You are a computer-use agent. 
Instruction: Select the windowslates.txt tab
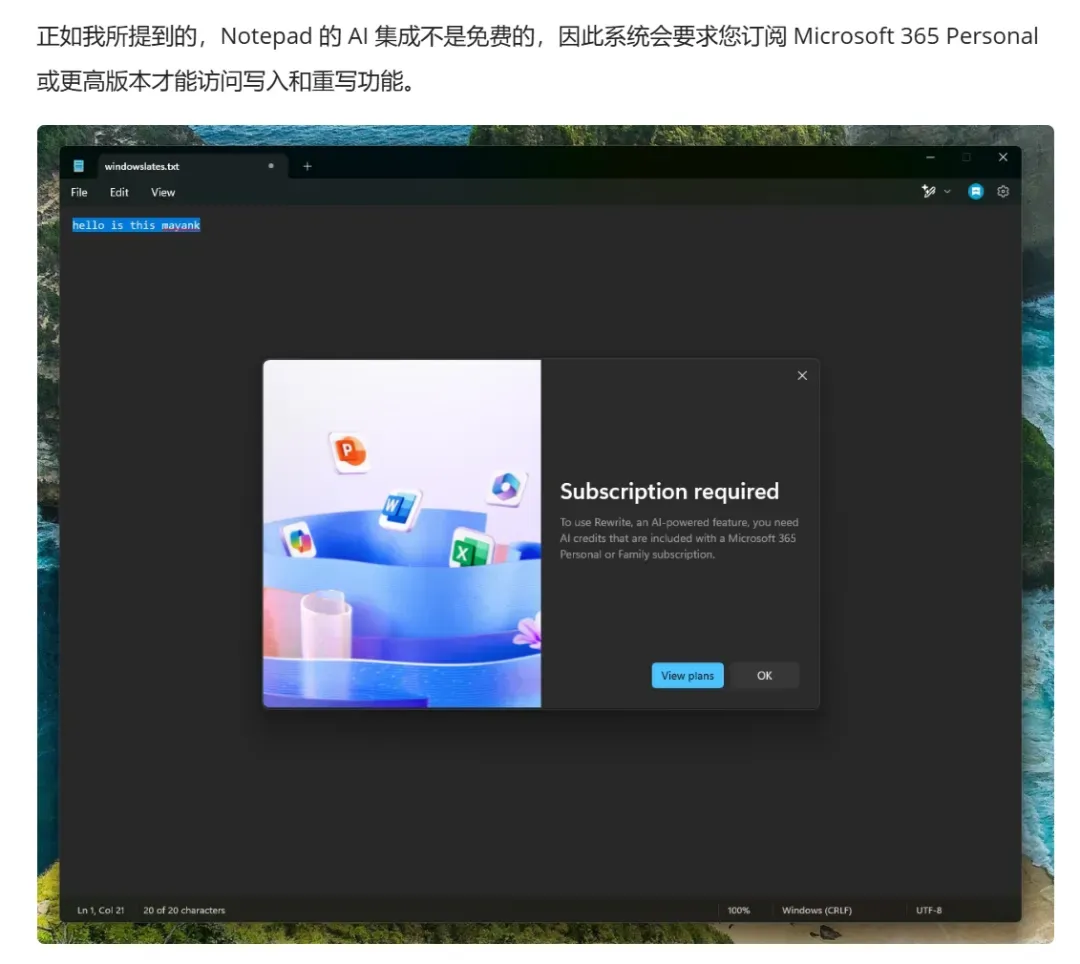tap(191, 166)
